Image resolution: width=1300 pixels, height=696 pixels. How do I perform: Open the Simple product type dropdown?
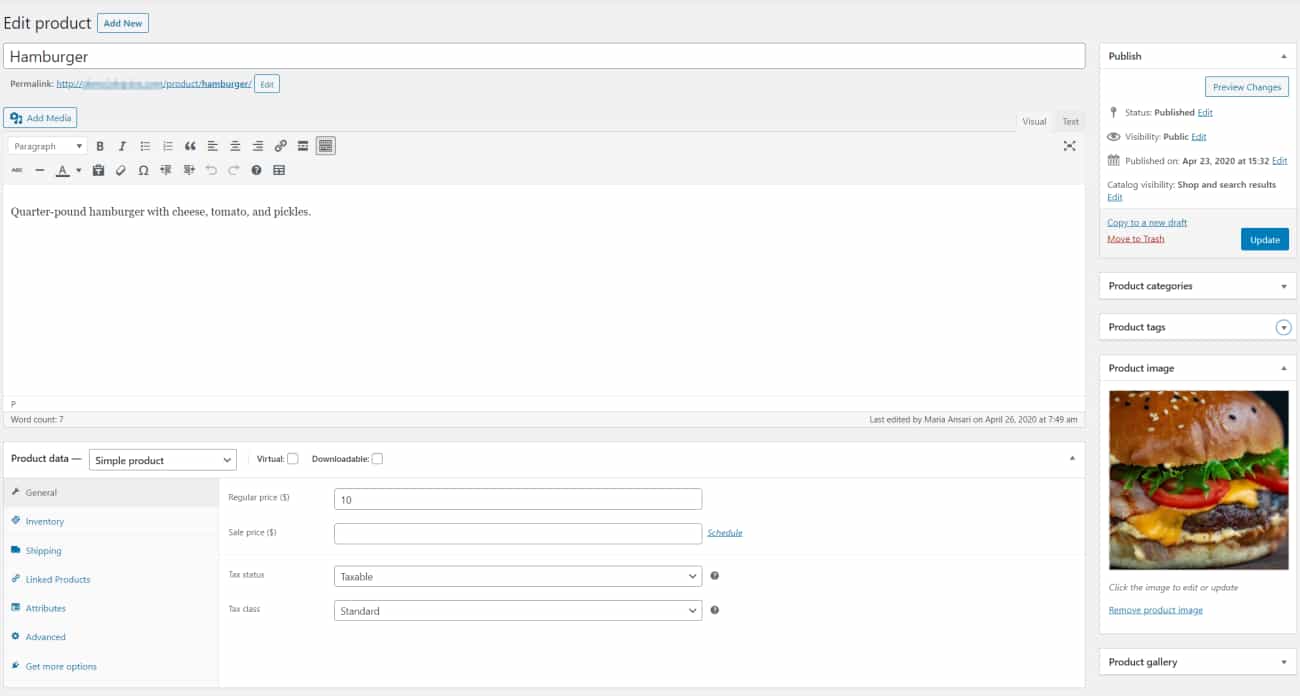pos(162,460)
